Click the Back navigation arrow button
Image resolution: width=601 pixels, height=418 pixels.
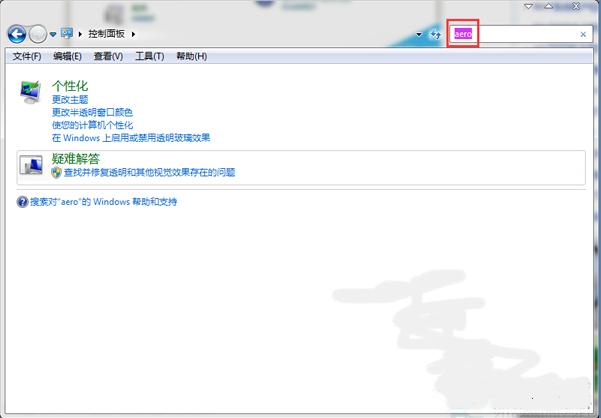tap(17, 34)
